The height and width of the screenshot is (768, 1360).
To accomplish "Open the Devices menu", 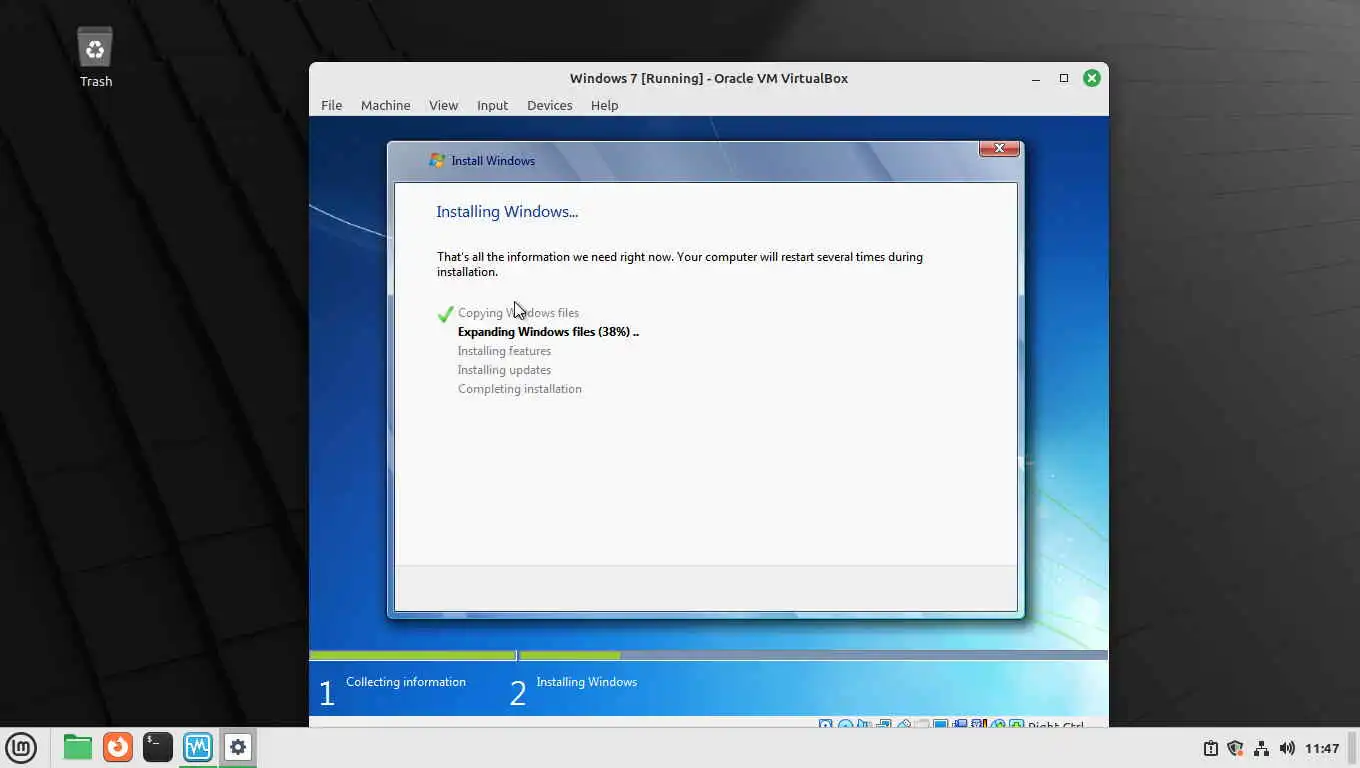I will point(549,105).
